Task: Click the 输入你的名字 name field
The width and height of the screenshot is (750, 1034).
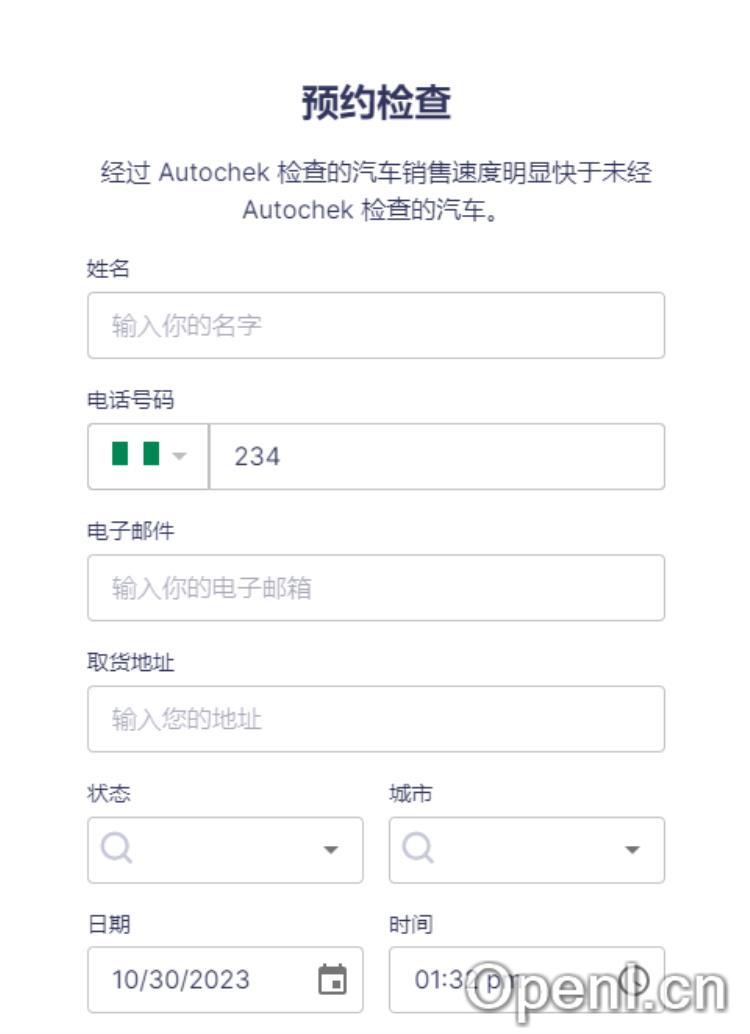Action: point(375,324)
